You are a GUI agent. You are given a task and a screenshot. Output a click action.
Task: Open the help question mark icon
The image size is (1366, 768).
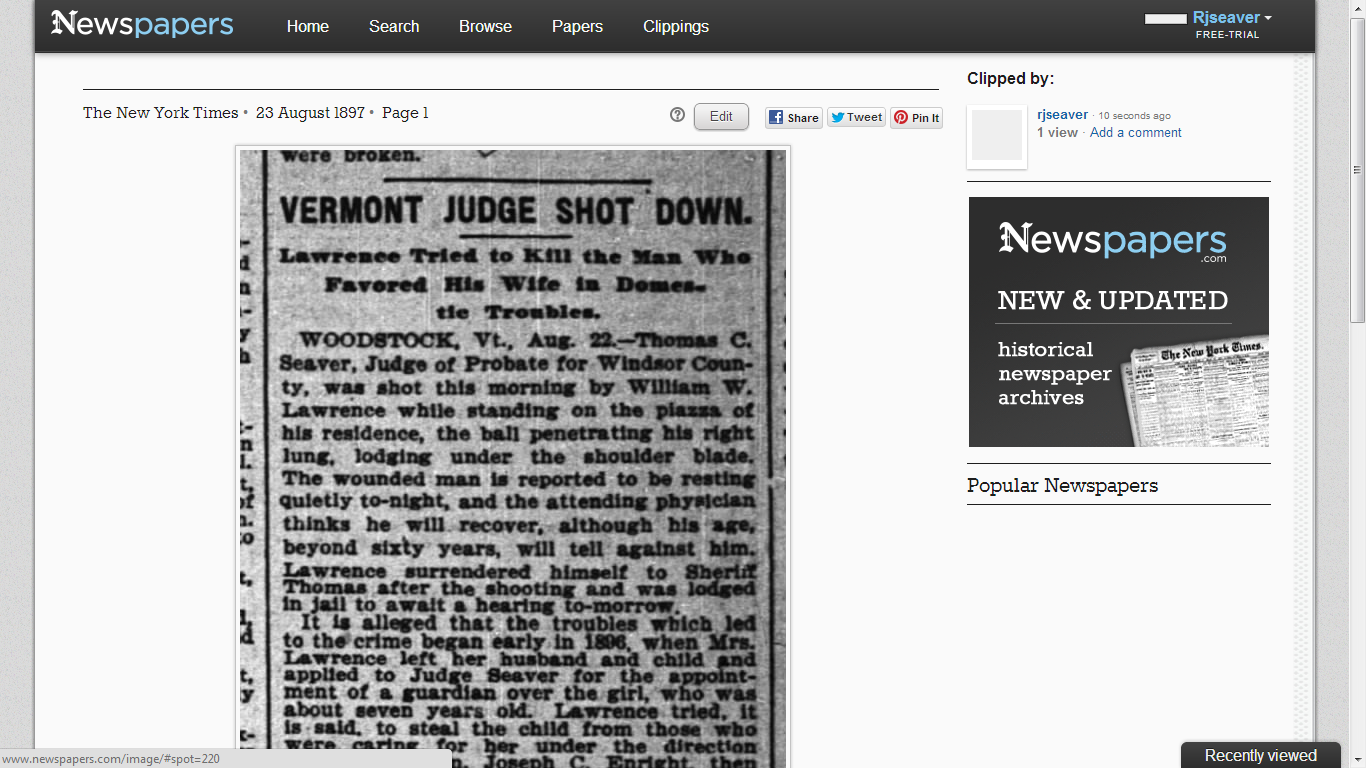pyautogui.click(x=677, y=115)
